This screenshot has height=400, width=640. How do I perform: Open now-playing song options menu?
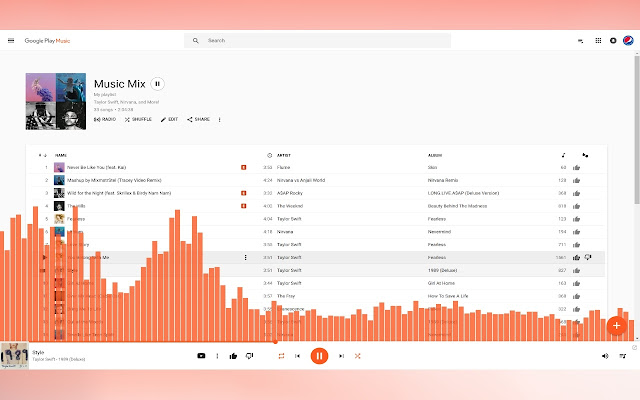(217, 356)
